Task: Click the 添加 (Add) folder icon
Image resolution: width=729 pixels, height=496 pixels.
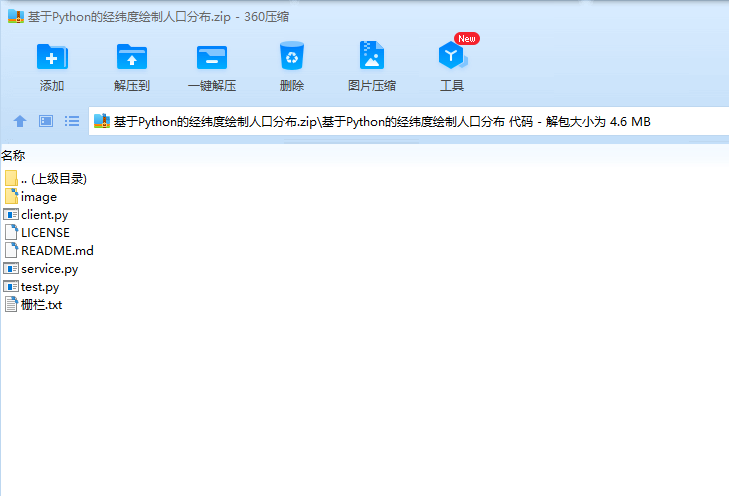Action: [x=52, y=57]
